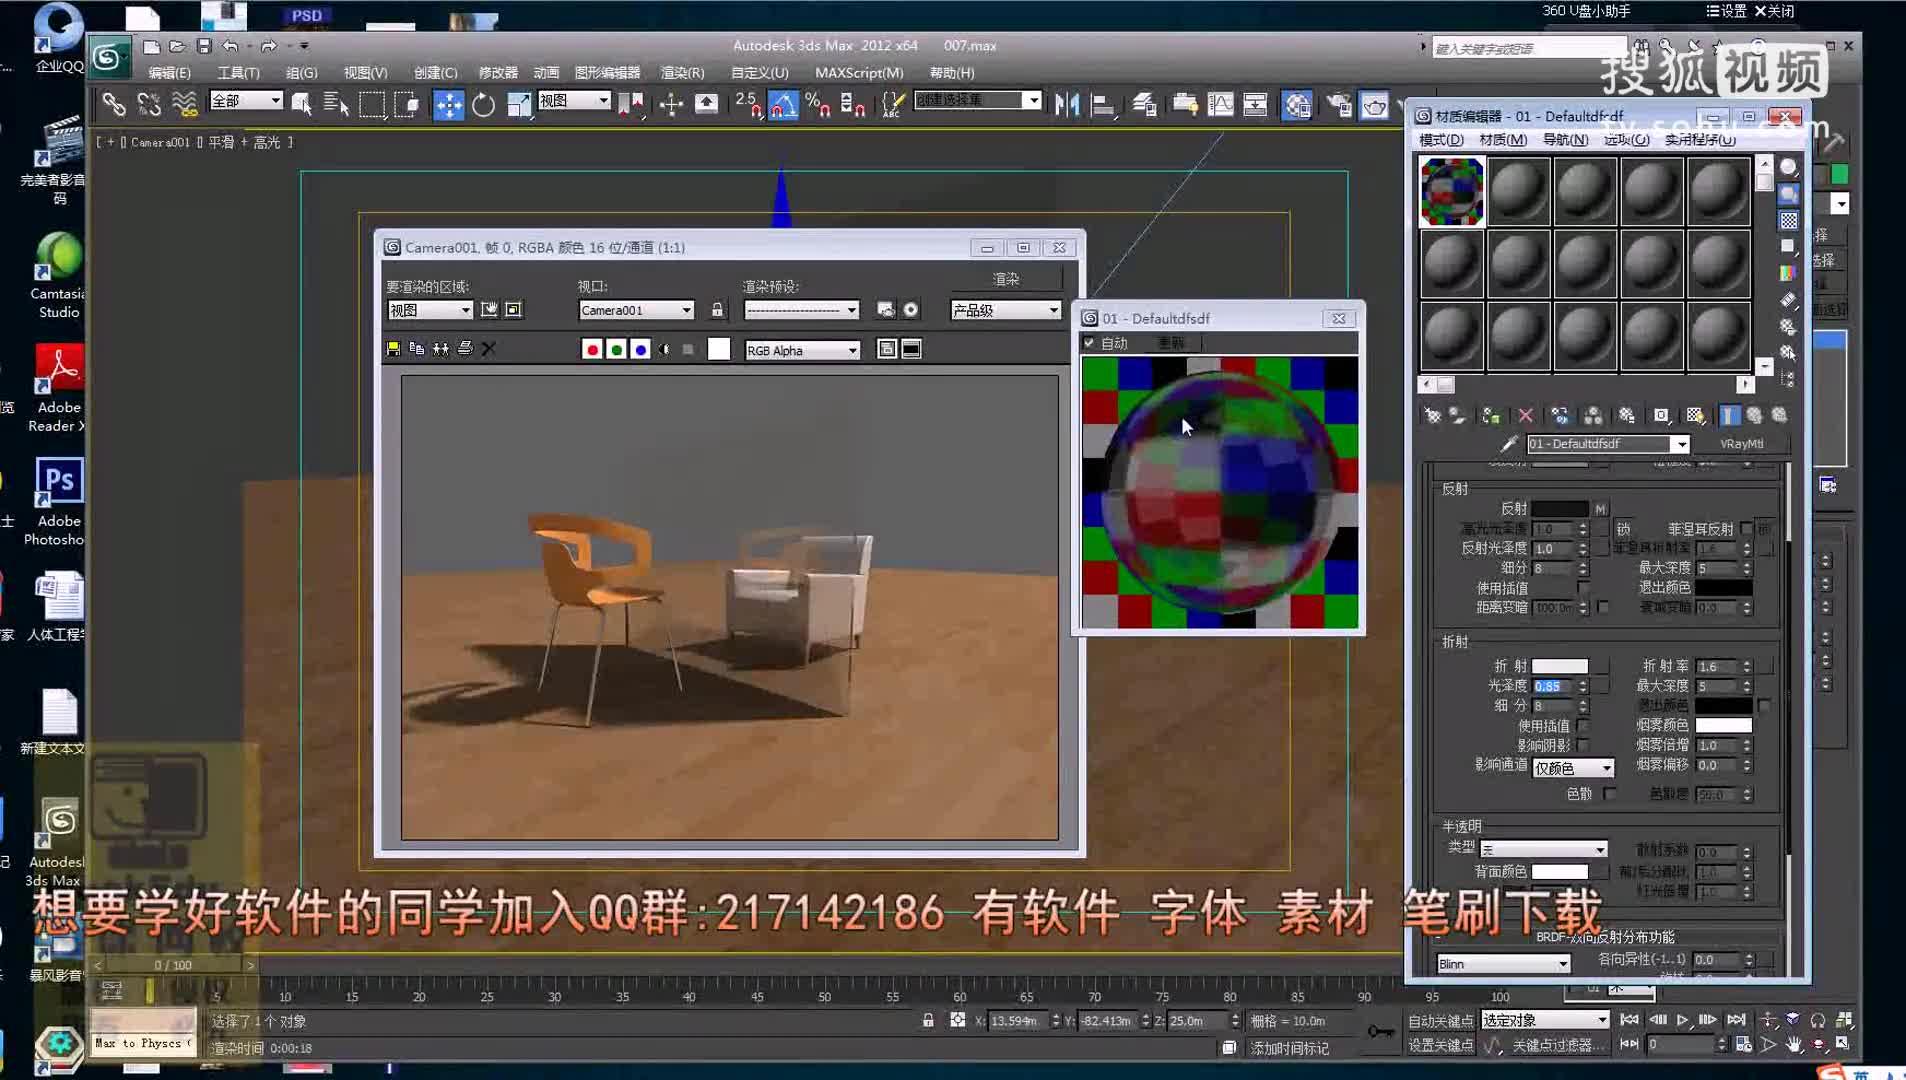Open the 全部 selection filter dropdown
Image resolution: width=1906 pixels, height=1080 pixels.
[246, 101]
